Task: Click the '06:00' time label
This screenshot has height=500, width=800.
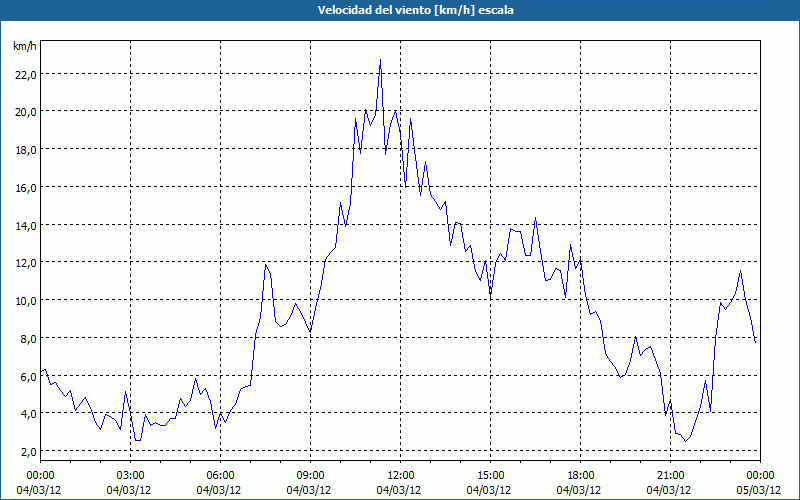Action: (x=220, y=476)
